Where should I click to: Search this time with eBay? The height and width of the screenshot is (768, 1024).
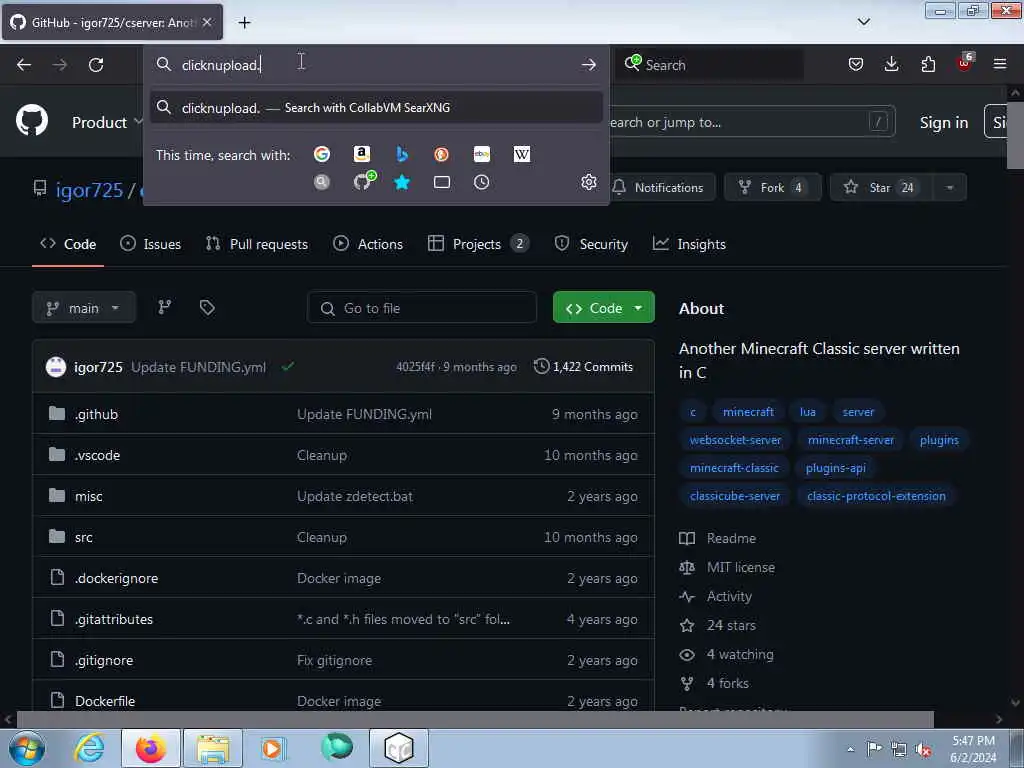coord(481,154)
